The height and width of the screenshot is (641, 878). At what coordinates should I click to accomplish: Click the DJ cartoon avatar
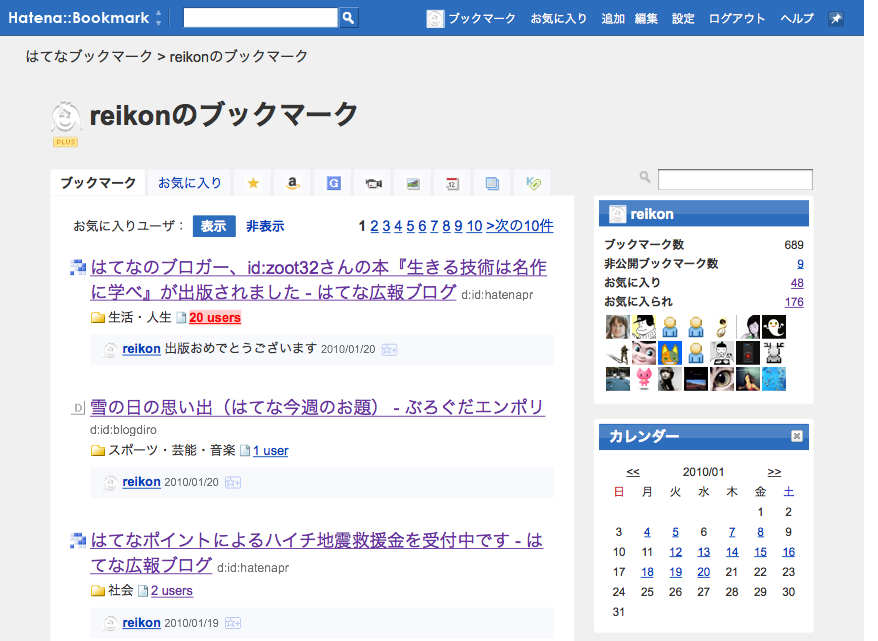[x=722, y=353]
